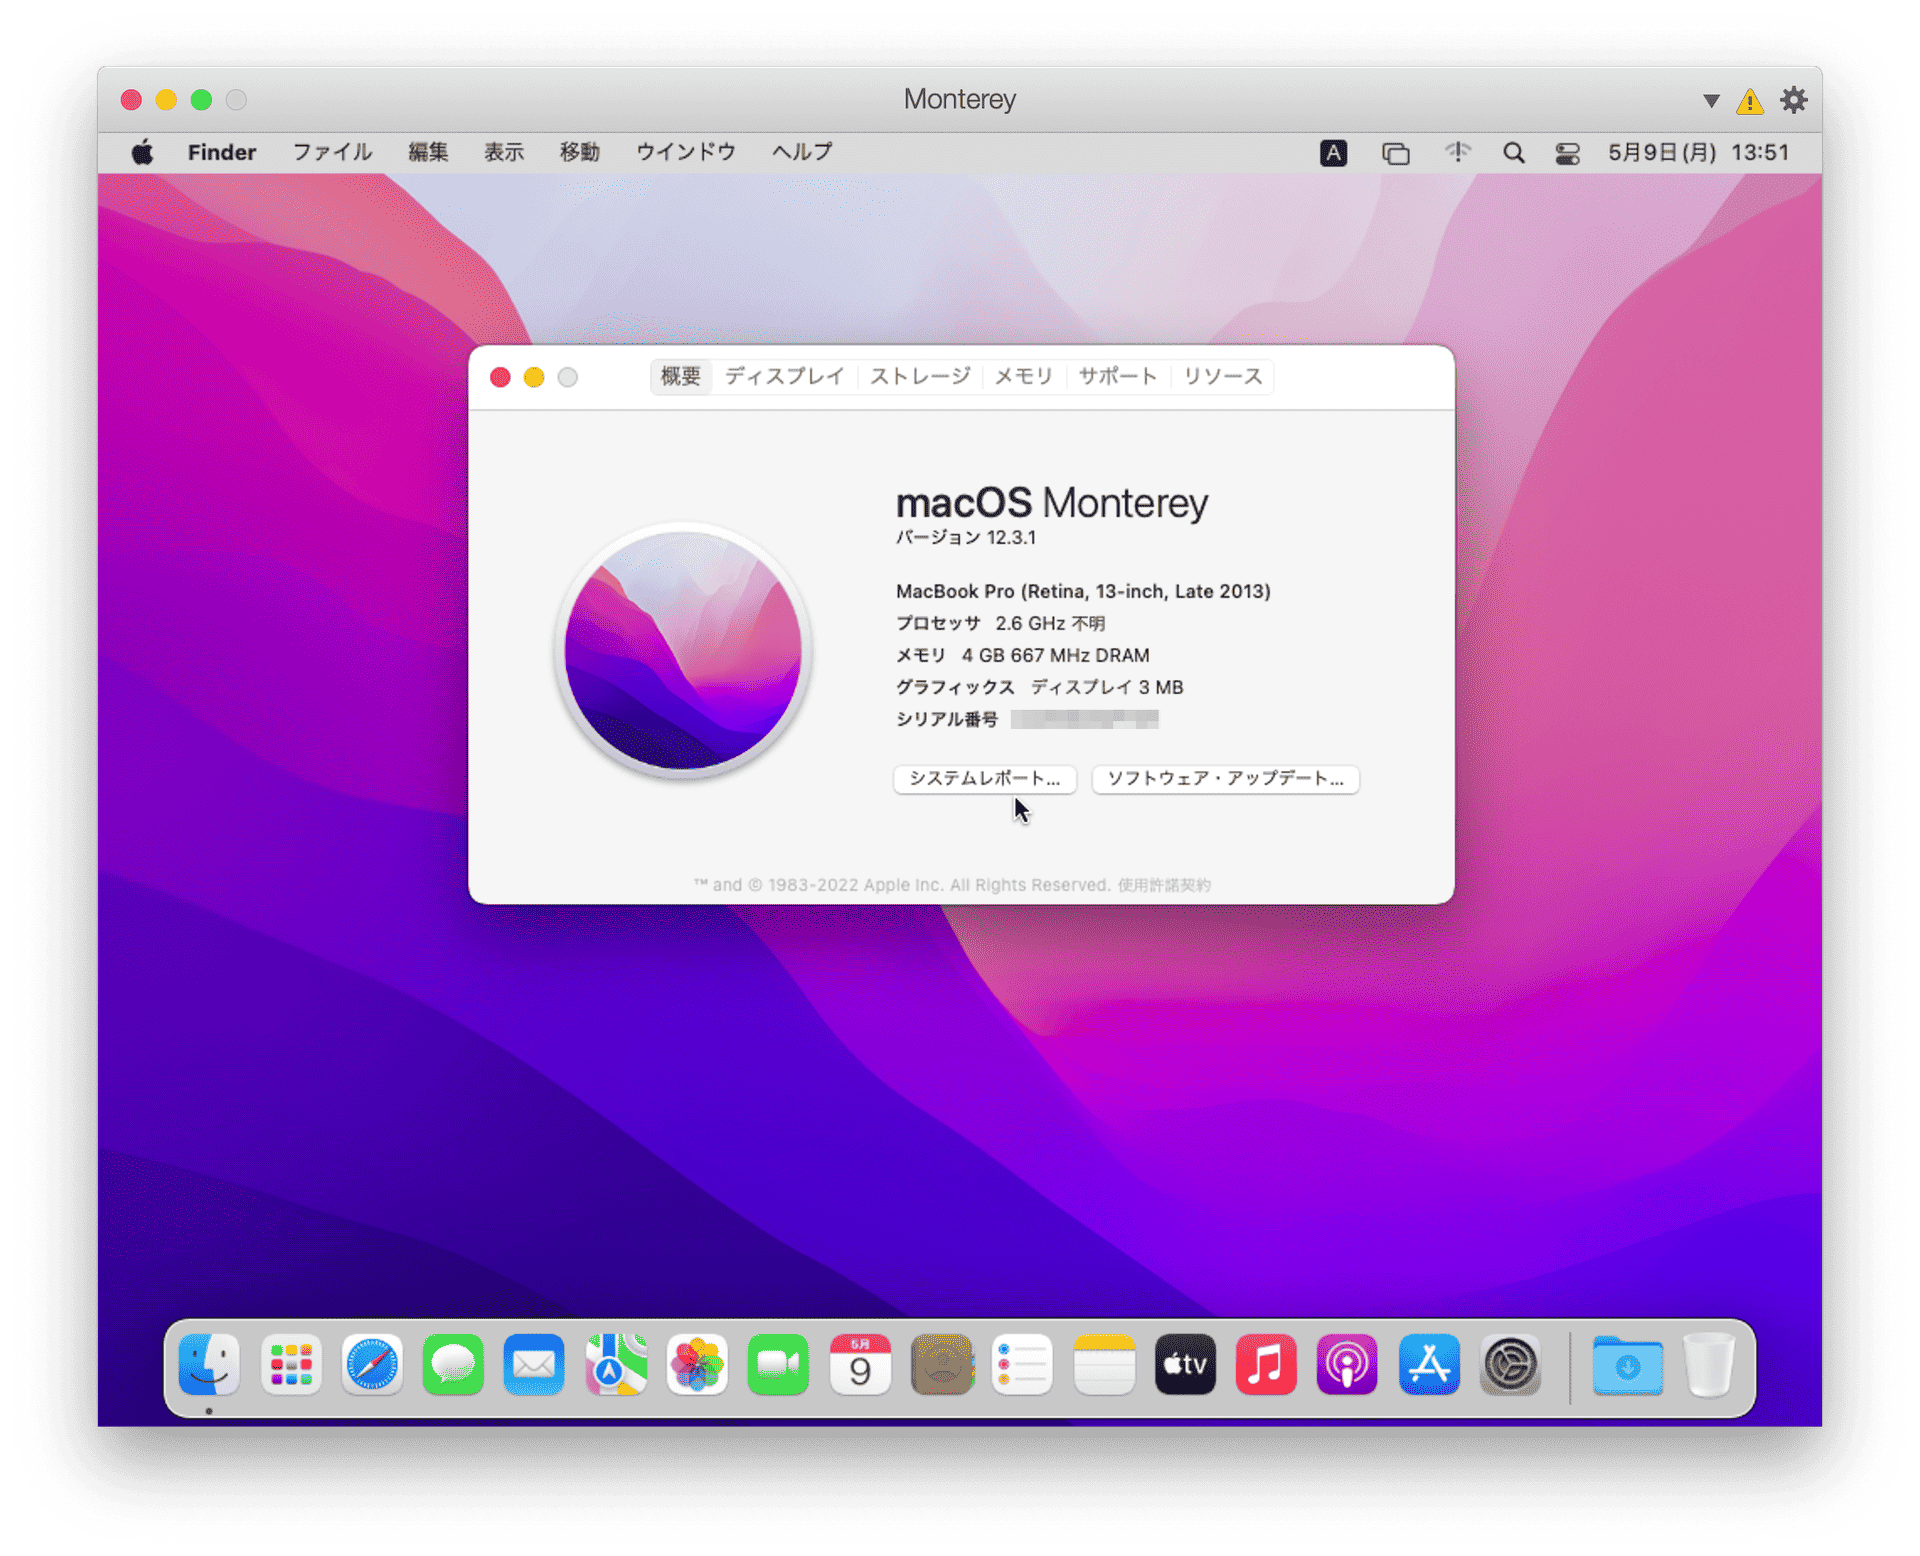Open the ヘルプ menu

802,152
